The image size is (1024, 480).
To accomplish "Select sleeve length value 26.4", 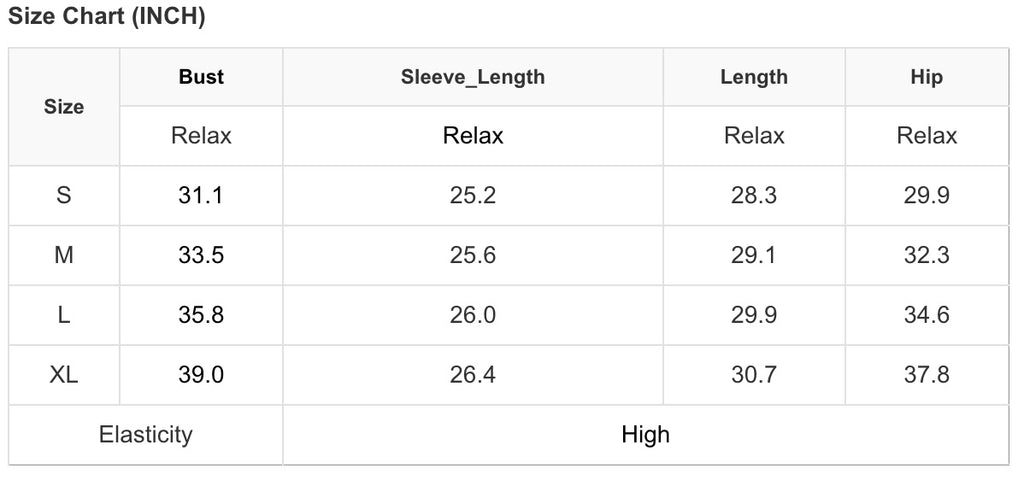I will click(x=473, y=375).
